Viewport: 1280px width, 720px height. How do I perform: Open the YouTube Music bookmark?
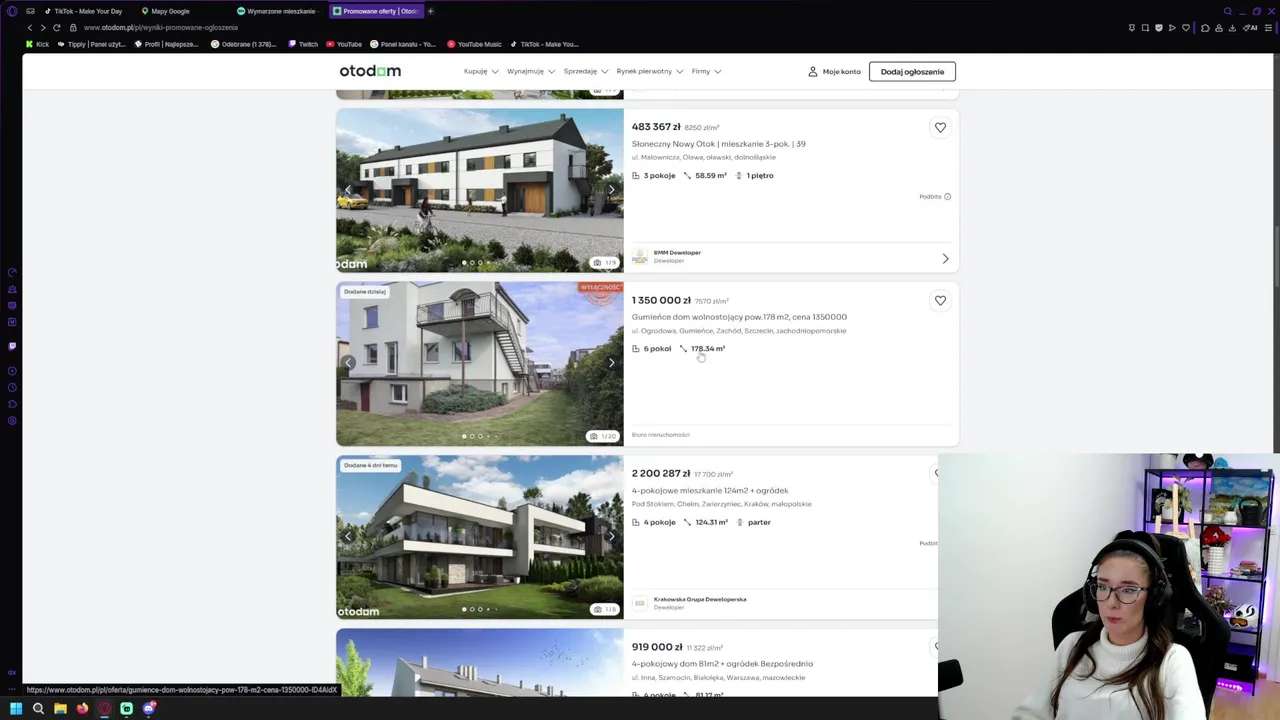pos(475,44)
